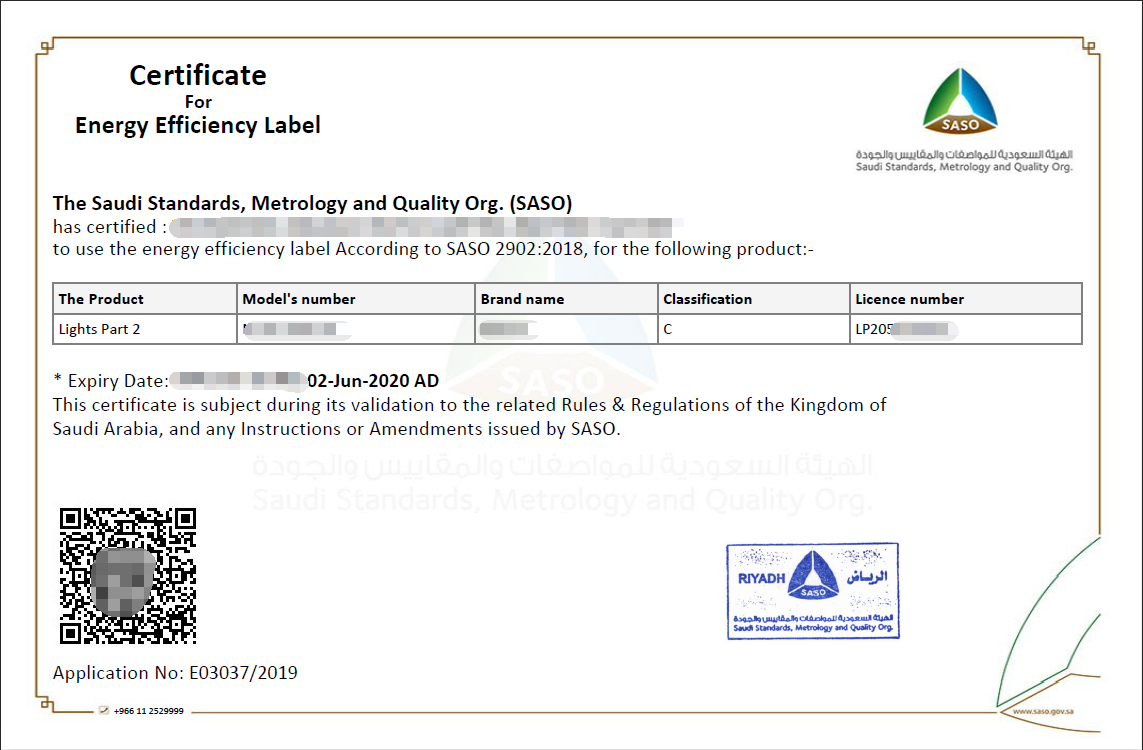
Task: Click the expiry date '02-Jun-2020 AD'
Action: 373,380
